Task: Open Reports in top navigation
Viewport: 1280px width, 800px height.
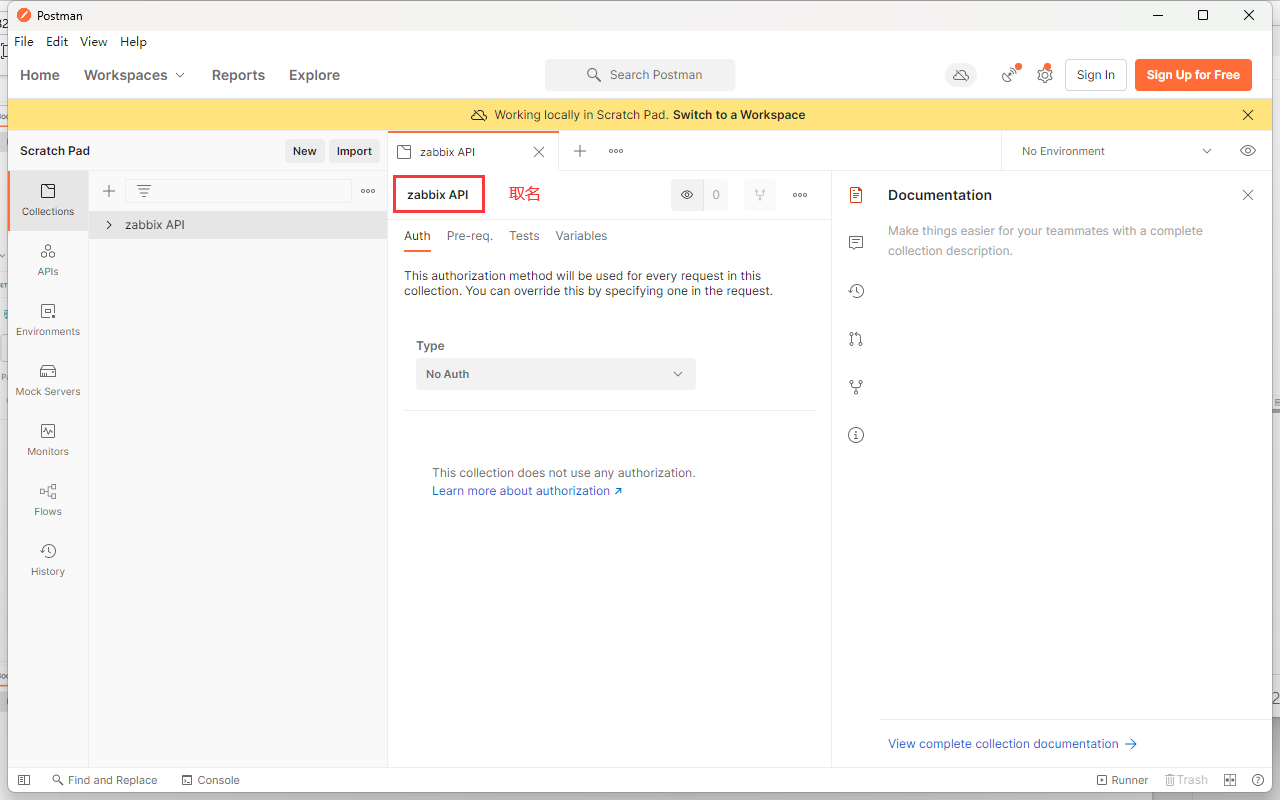Action: click(238, 75)
